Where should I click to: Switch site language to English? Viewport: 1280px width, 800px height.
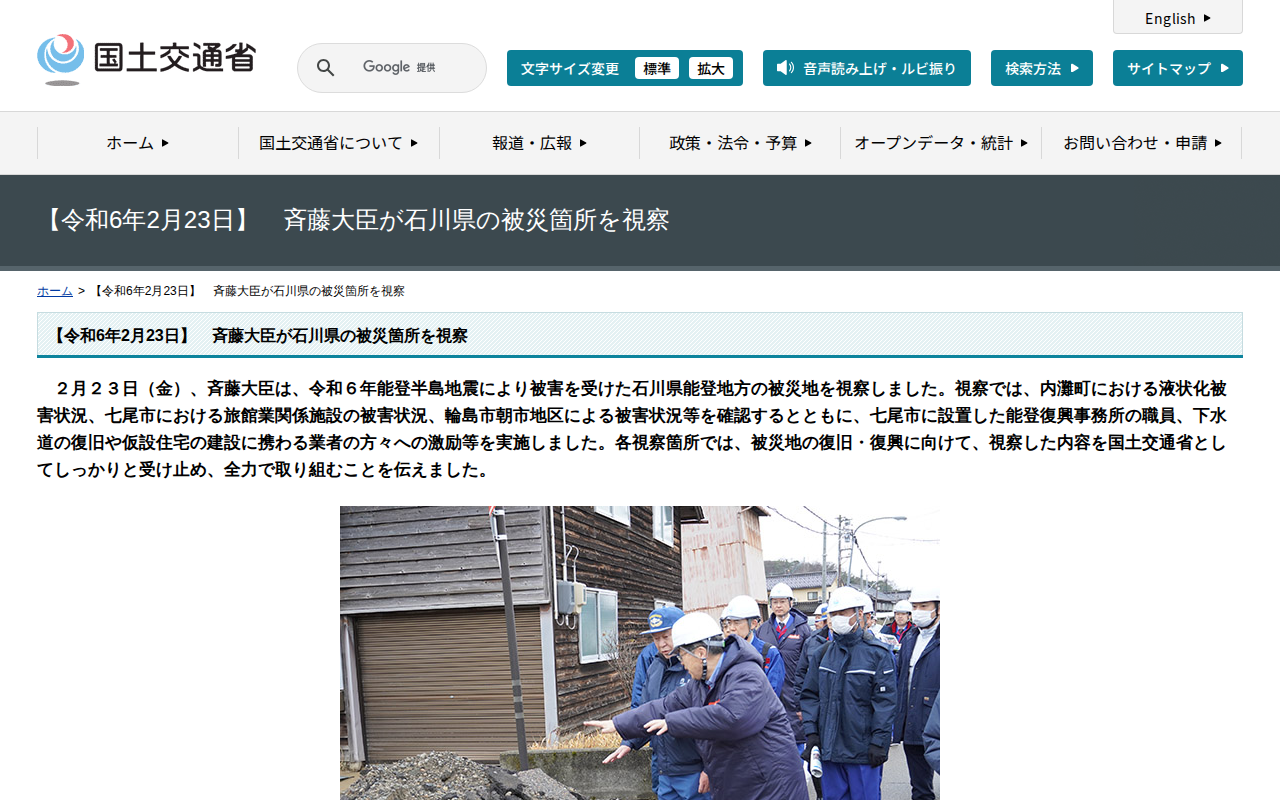tap(1178, 17)
